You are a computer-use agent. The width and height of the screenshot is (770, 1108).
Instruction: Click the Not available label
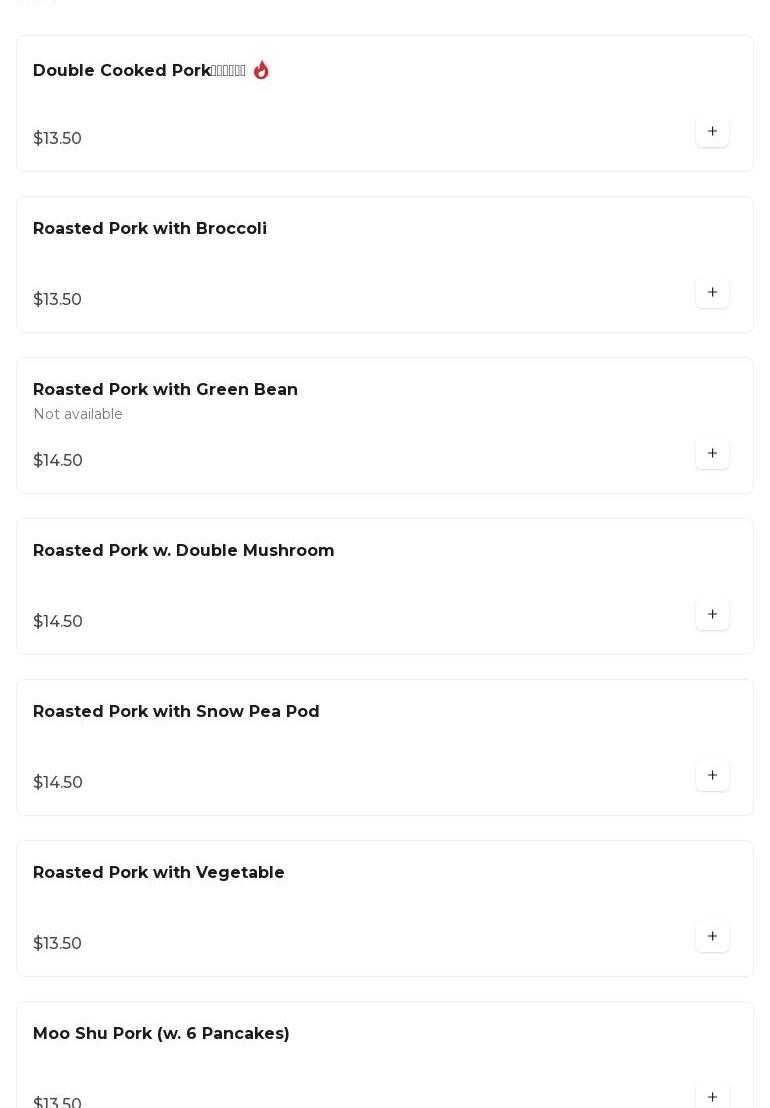pos(78,414)
